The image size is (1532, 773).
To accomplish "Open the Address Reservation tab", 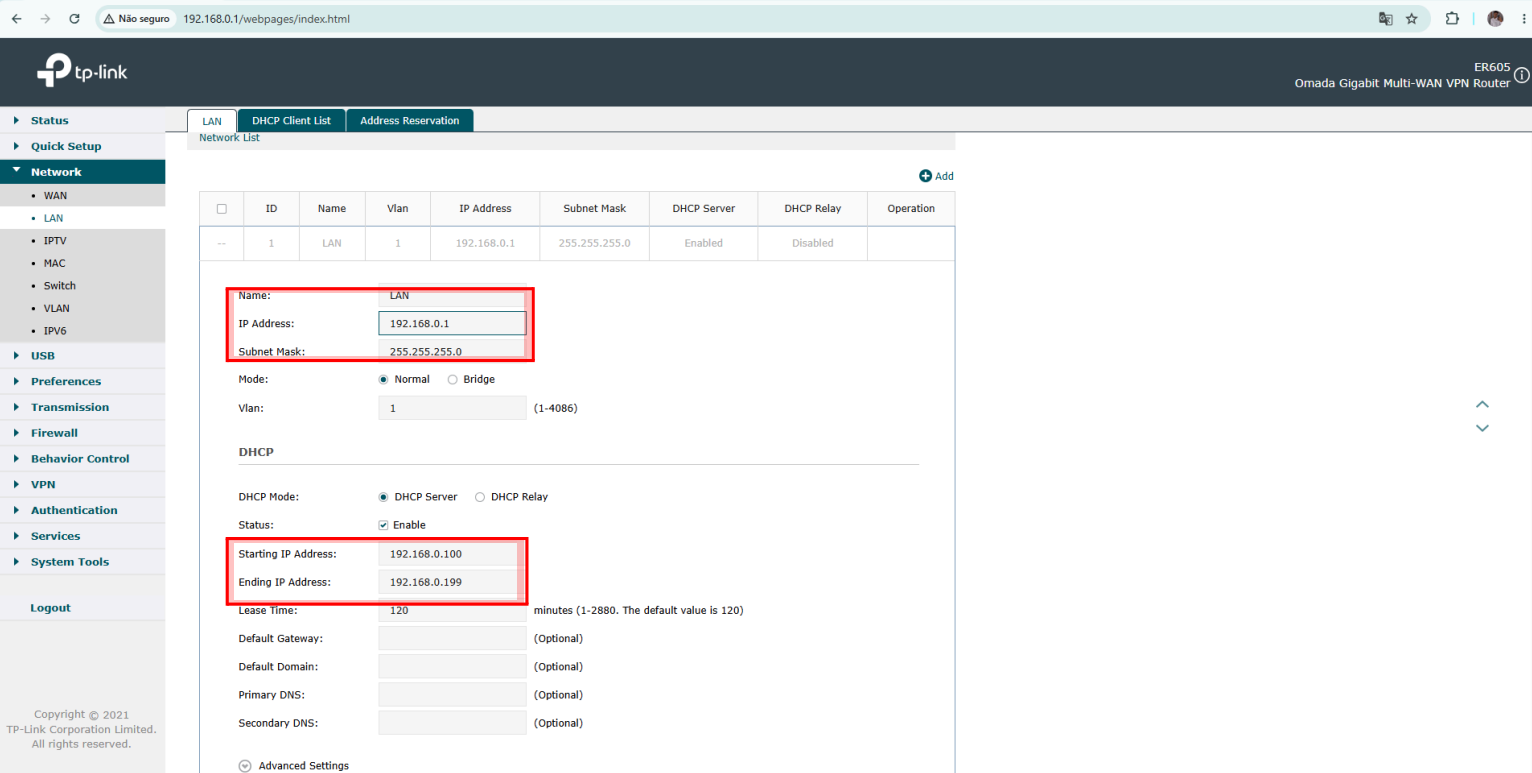I will tap(409, 121).
